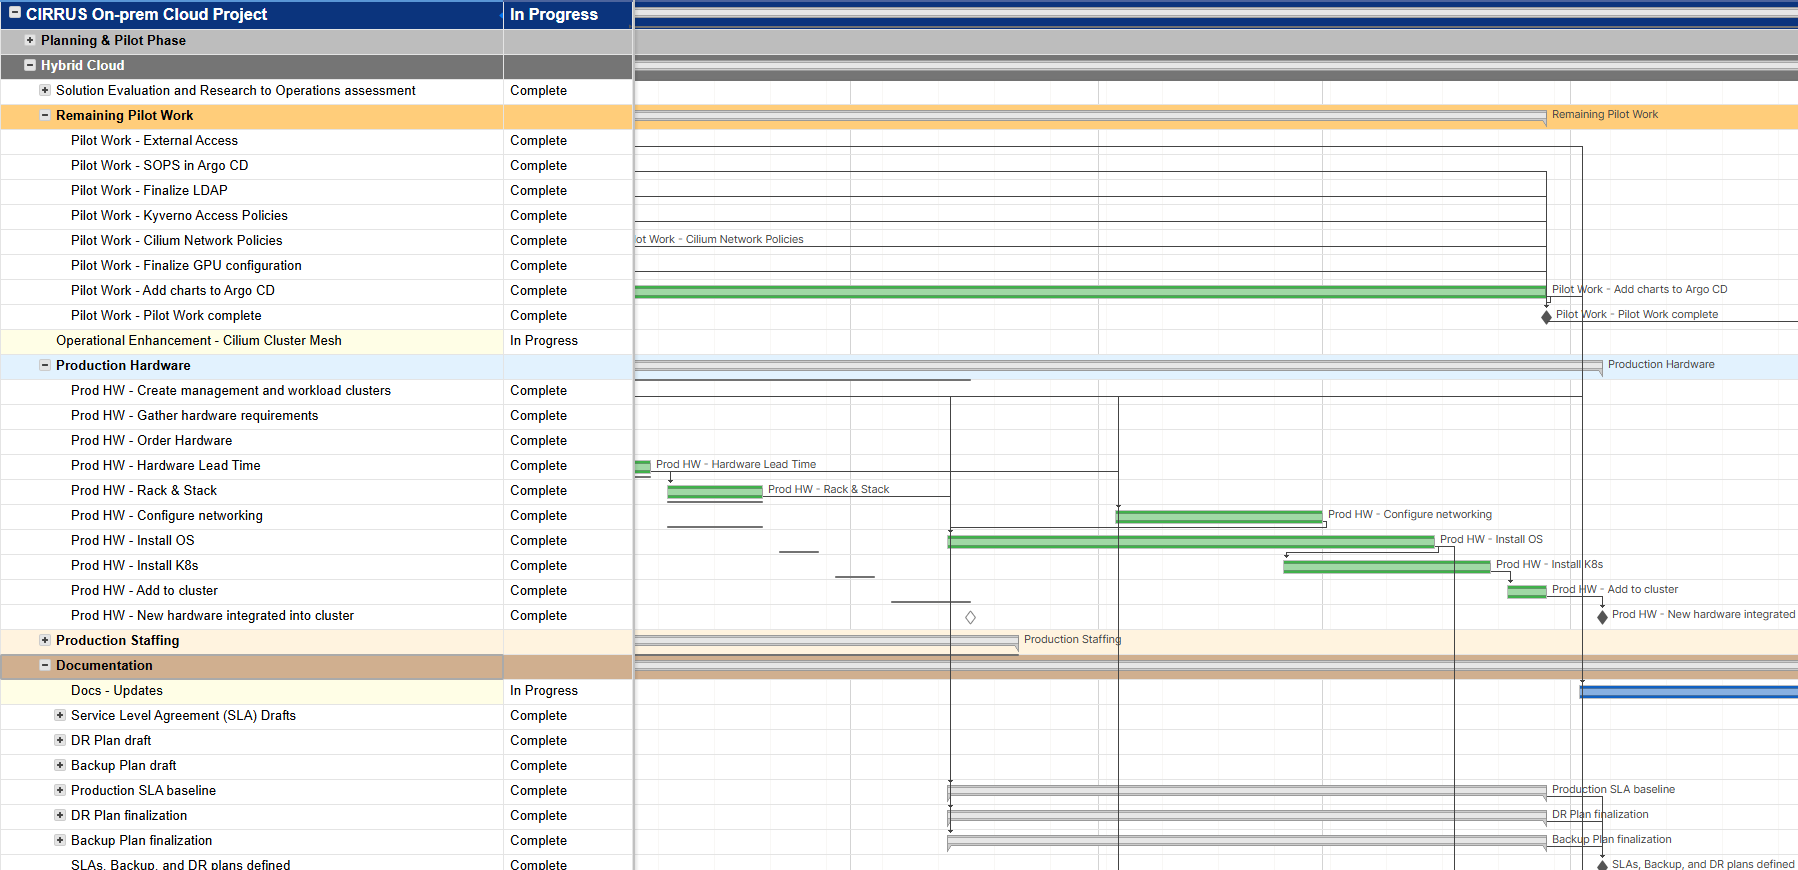Collapse the Production Hardware section
1798x870 pixels.
[45, 365]
